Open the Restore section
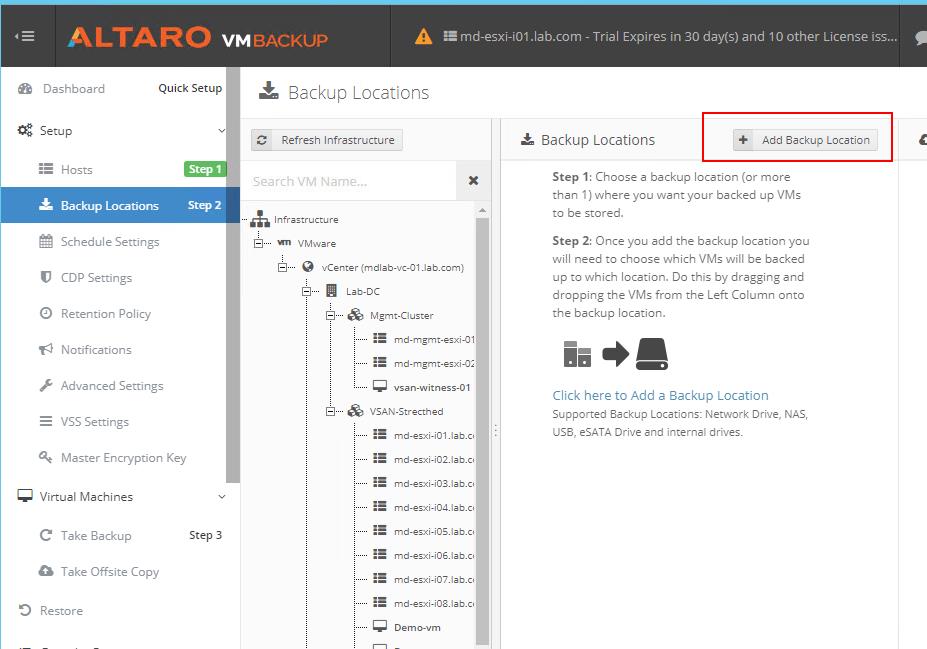This screenshot has height=649, width=927. coord(61,611)
